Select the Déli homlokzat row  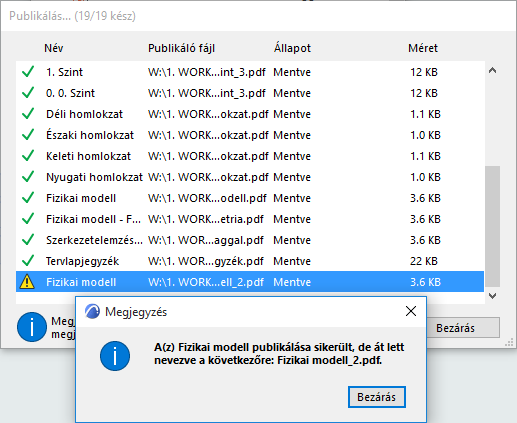pyautogui.click(x=250, y=114)
